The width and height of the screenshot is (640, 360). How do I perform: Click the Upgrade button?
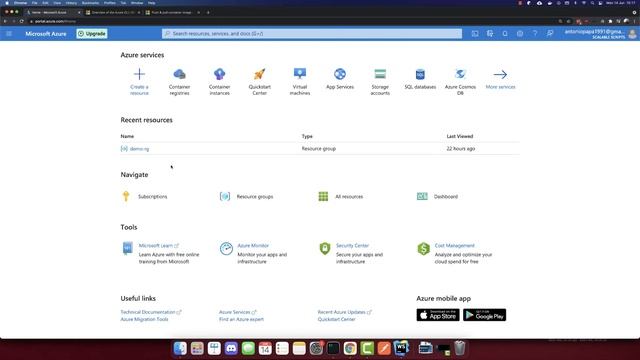pyautogui.click(x=92, y=33)
